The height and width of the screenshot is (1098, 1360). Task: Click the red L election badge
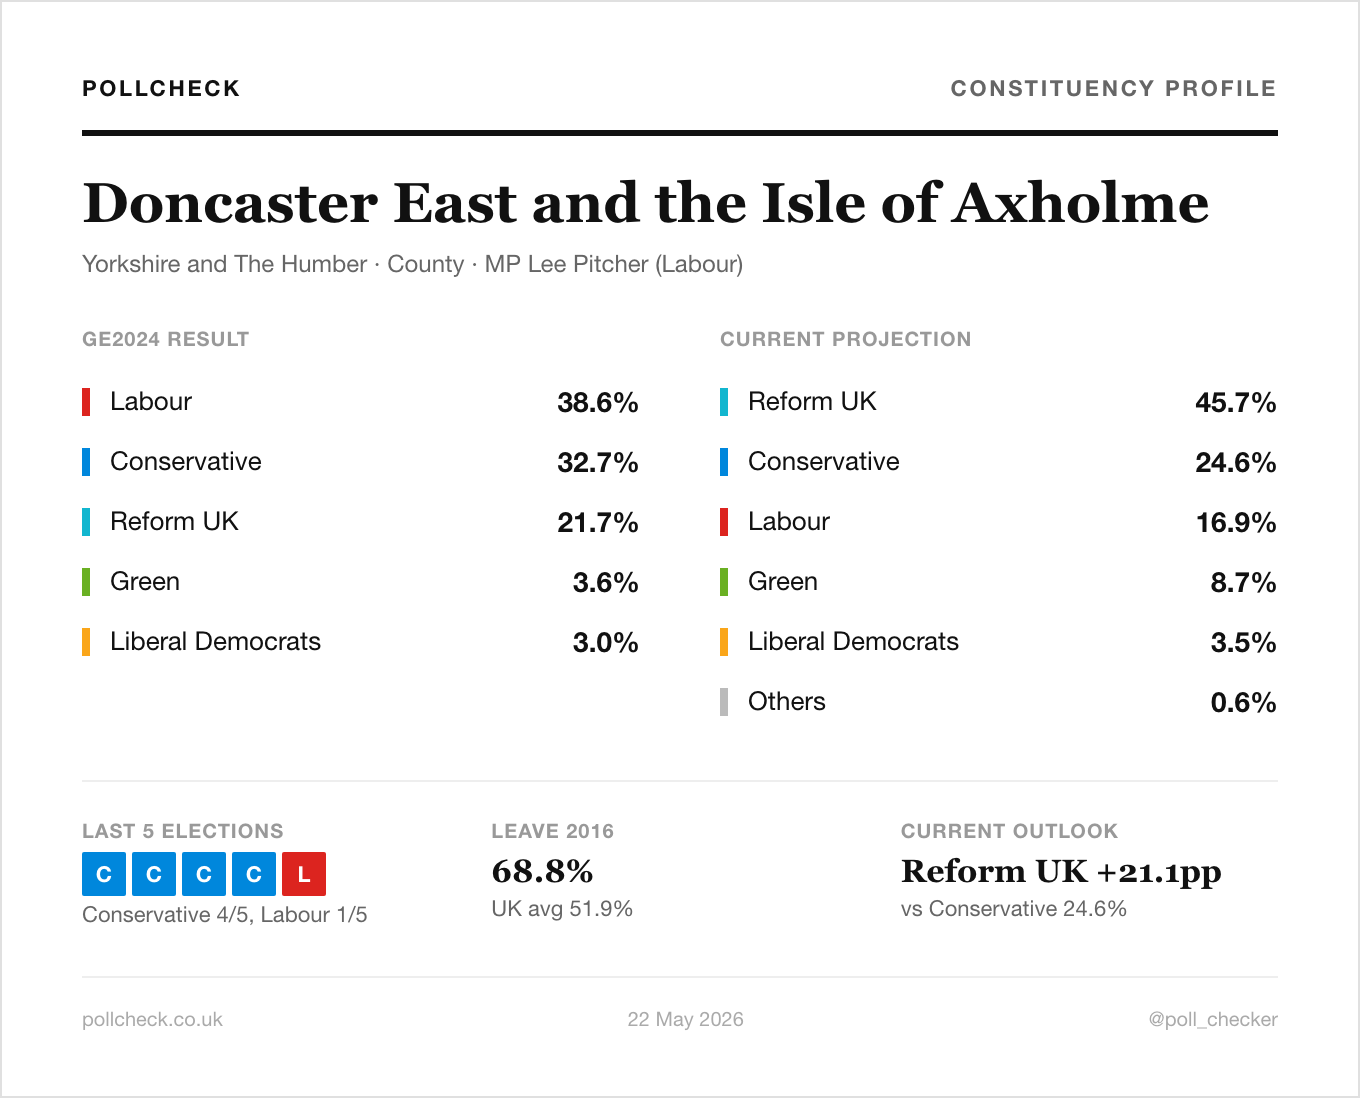pos(304,874)
